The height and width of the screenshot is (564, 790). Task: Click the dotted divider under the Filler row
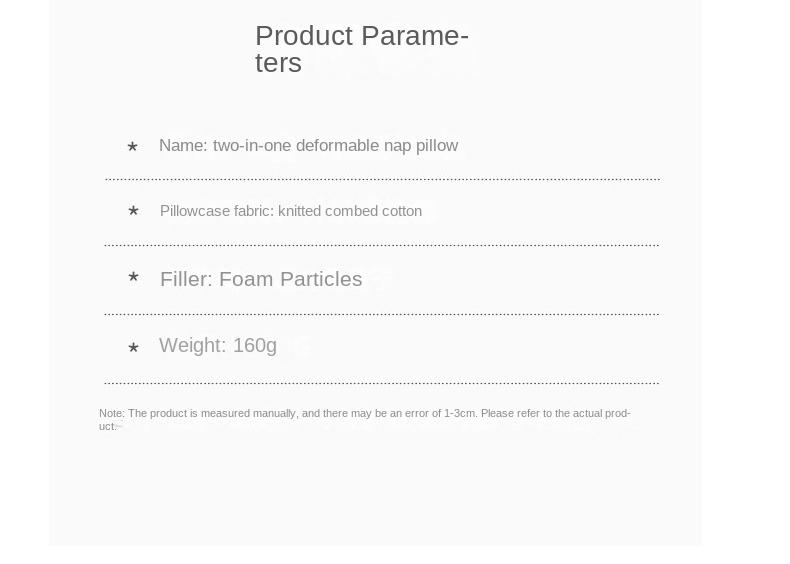381,314
